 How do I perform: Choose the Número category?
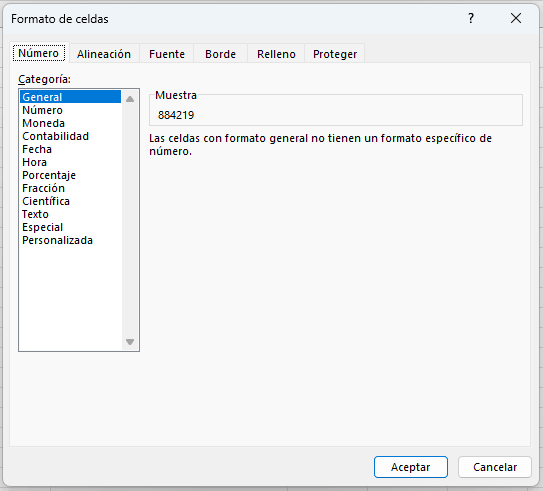(x=70, y=110)
